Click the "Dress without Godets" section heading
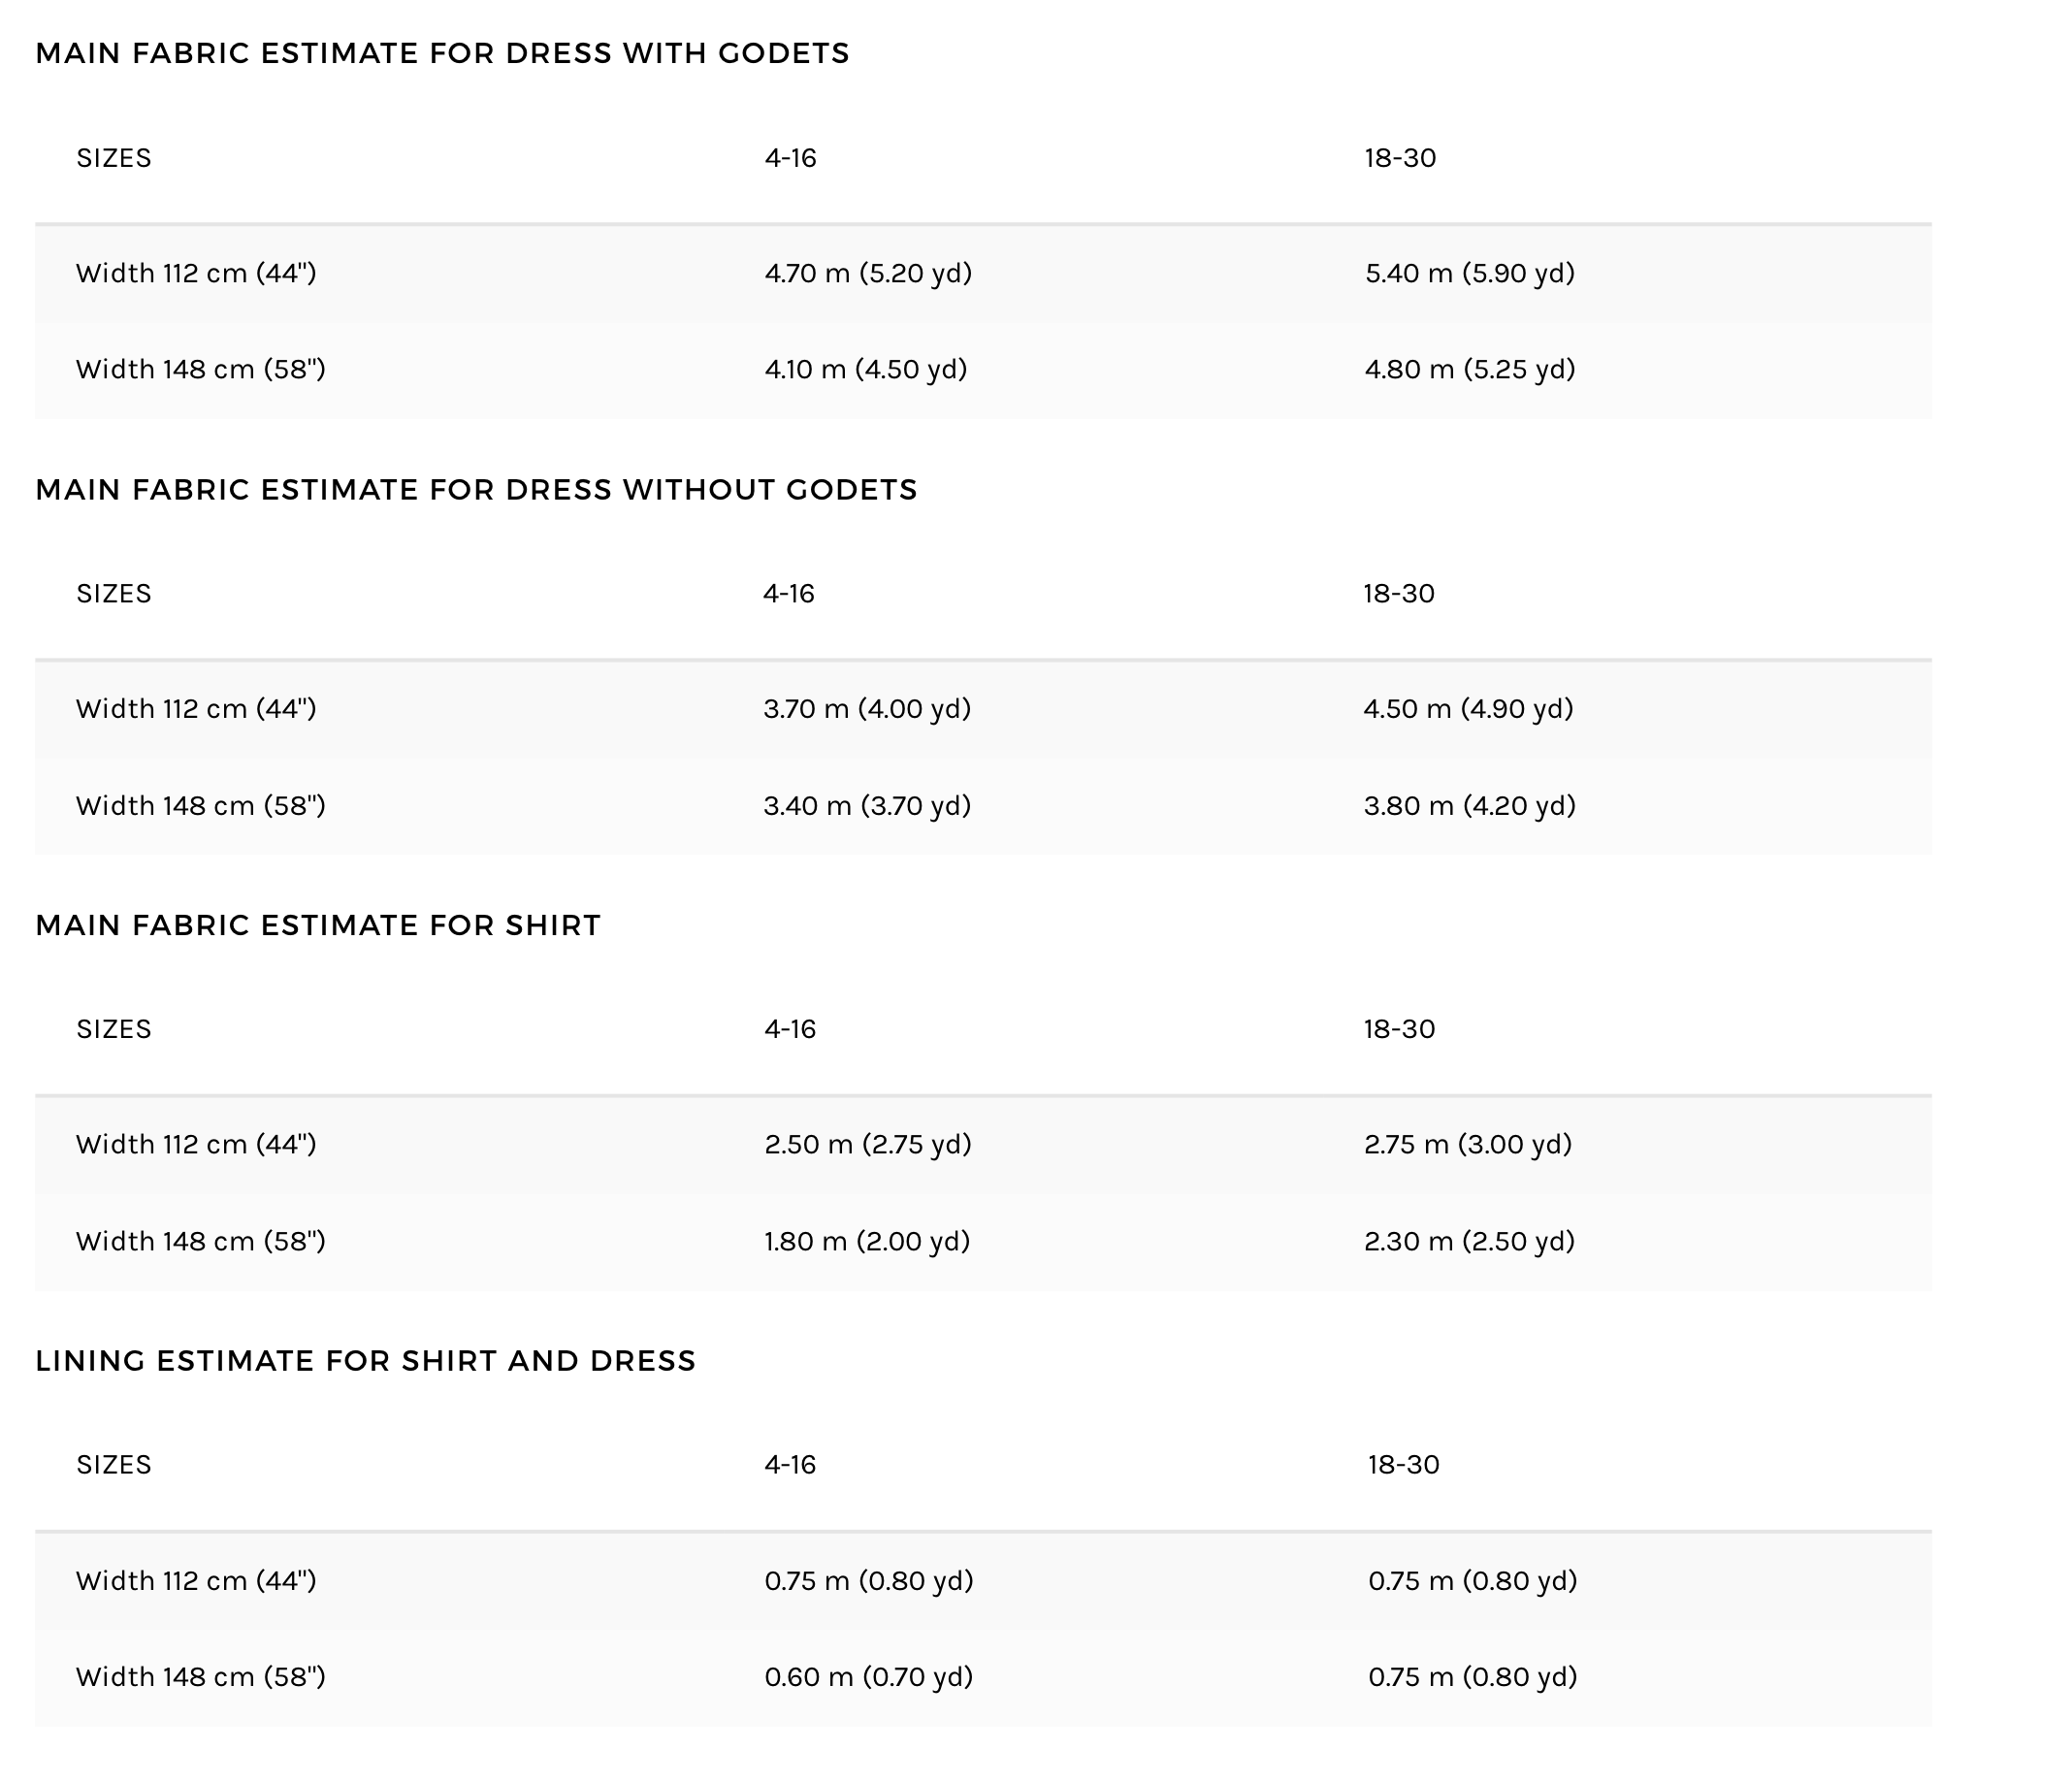Viewport: 2072px width, 1783px height. point(476,489)
